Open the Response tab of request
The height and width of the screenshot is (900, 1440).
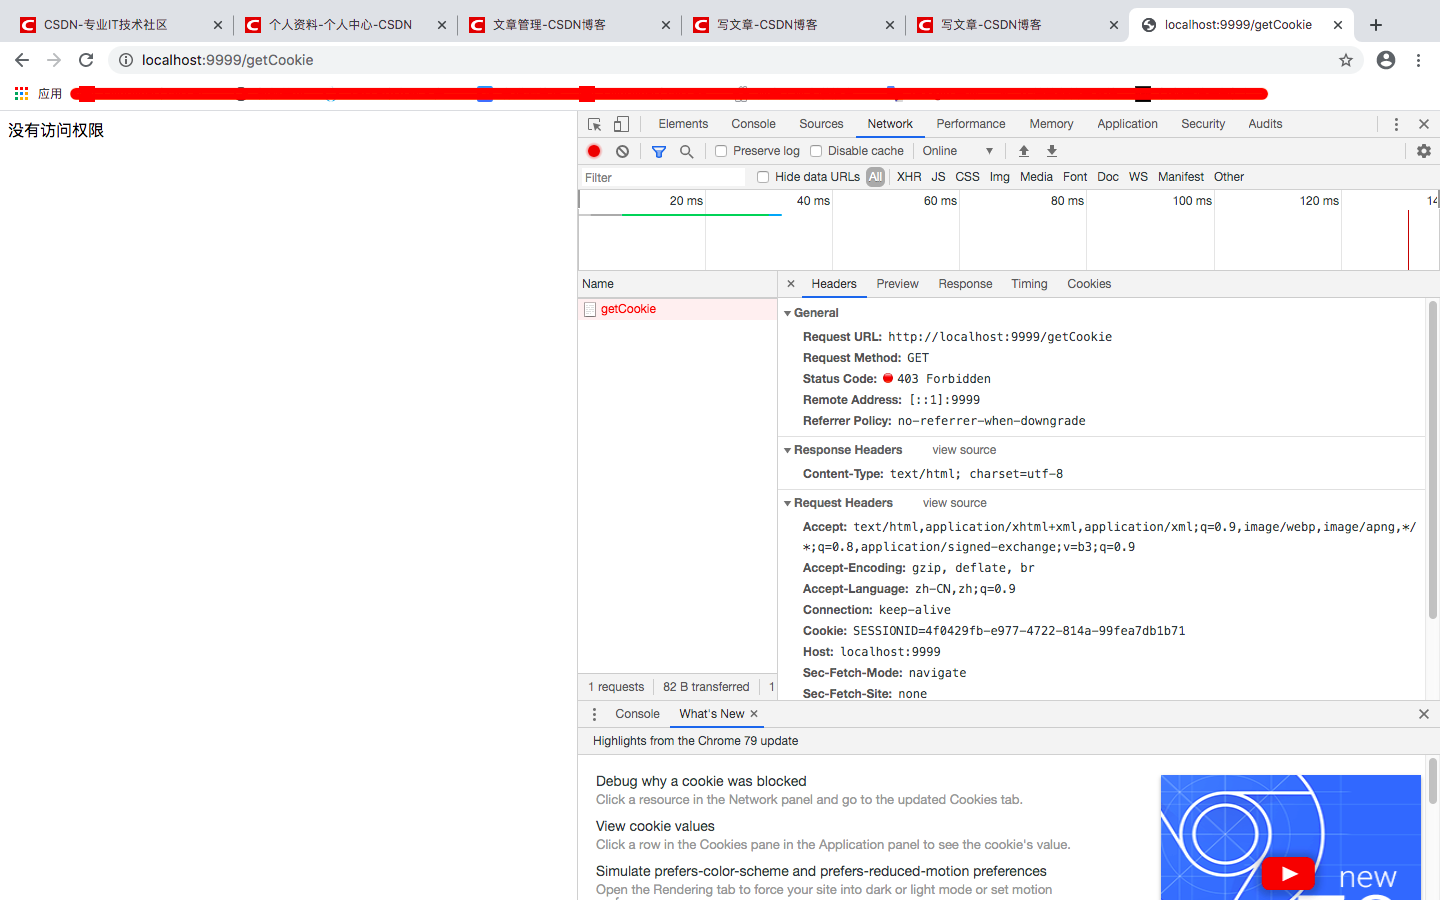tap(965, 284)
